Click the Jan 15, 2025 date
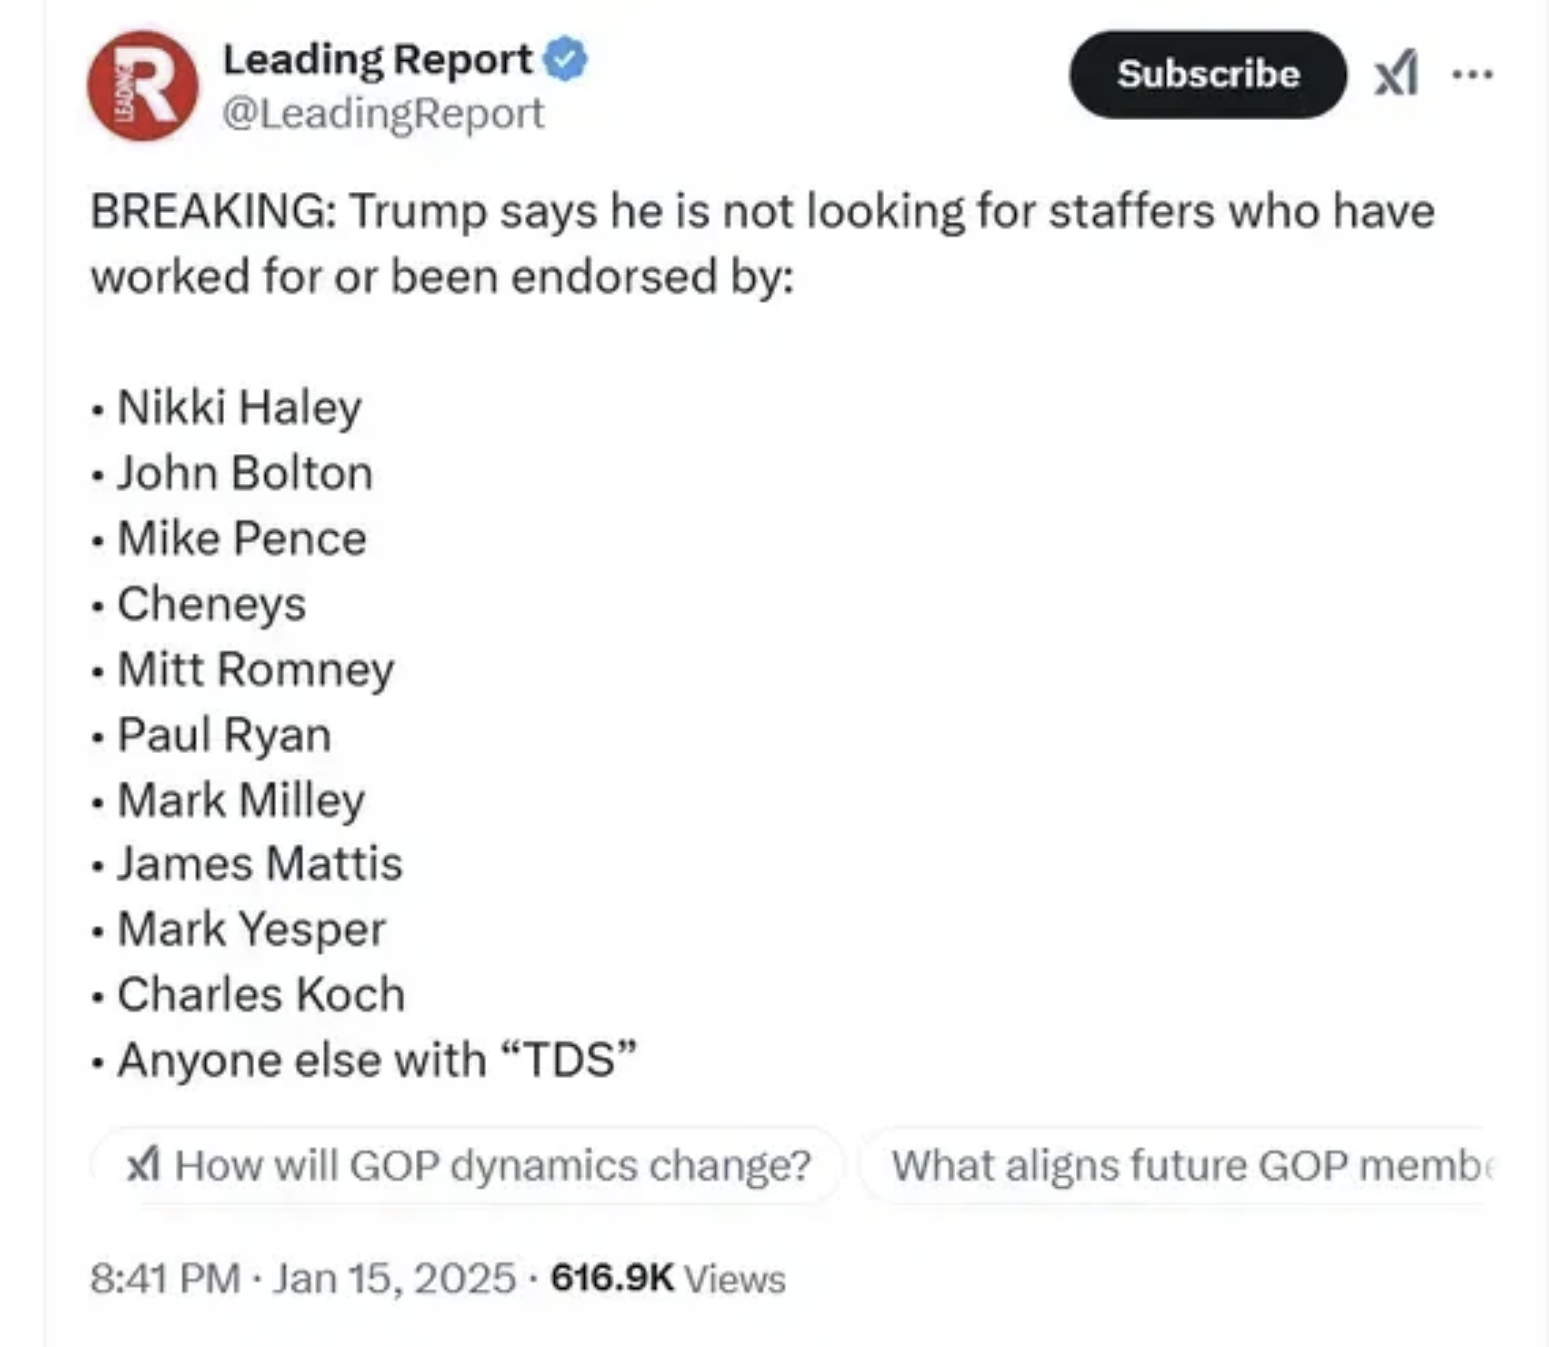The width and height of the screenshot is (1549, 1347). coord(394,1278)
